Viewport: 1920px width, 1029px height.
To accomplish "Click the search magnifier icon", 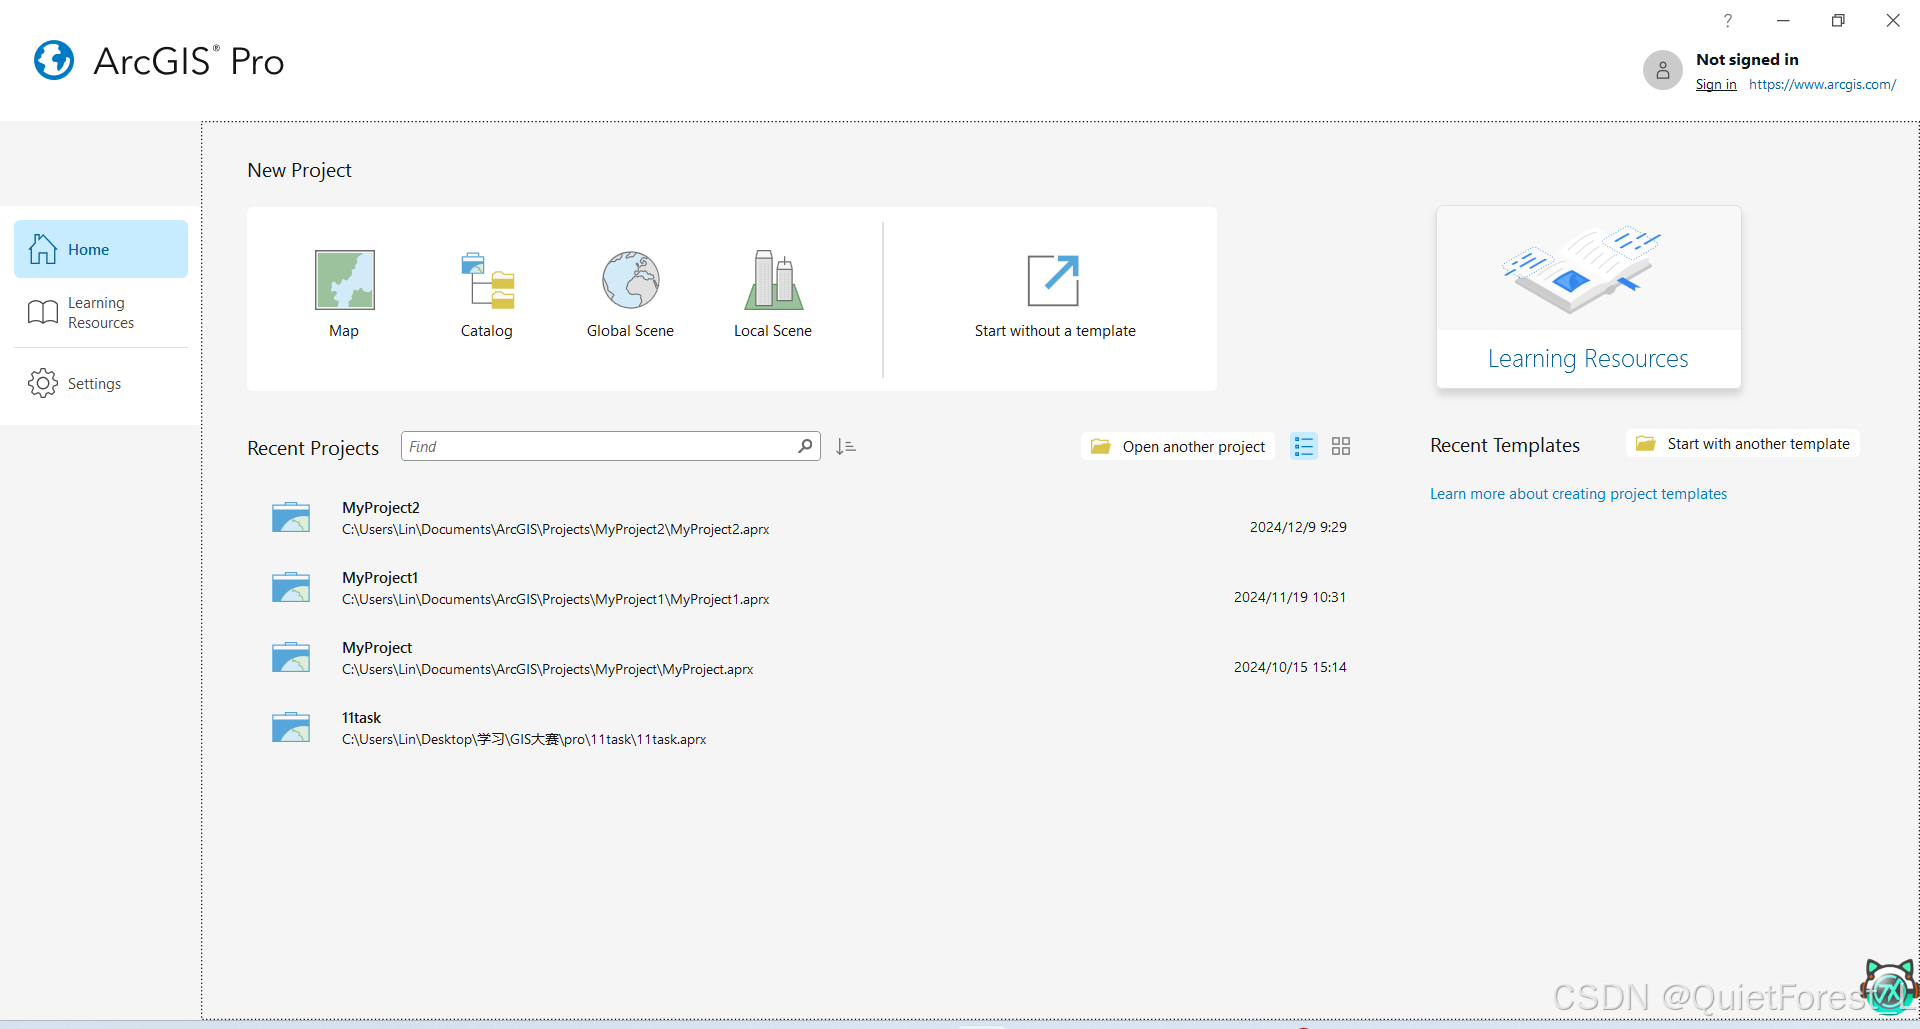I will click(806, 446).
